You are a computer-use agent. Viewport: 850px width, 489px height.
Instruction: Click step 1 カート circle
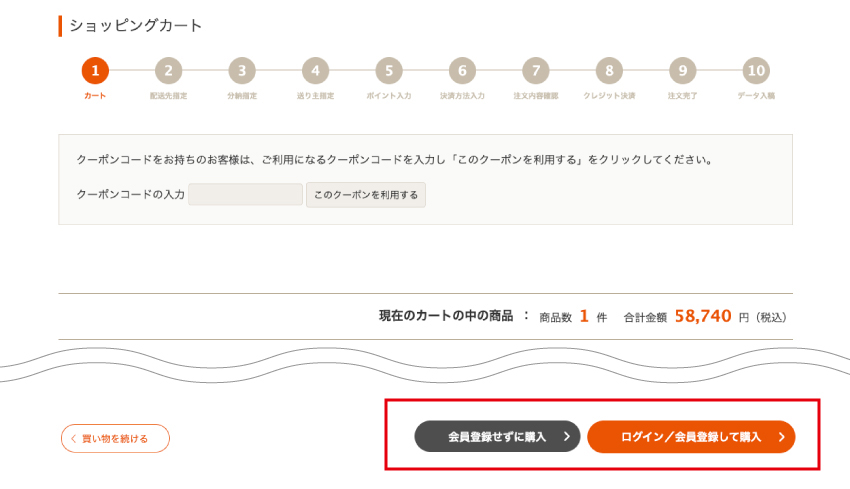pyautogui.click(x=95, y=71)
